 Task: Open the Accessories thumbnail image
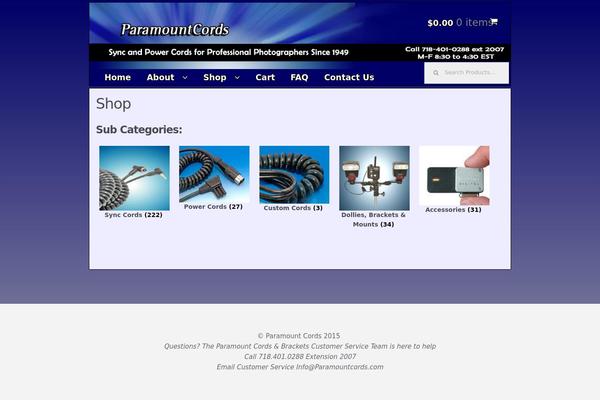[x=454, y=176]
